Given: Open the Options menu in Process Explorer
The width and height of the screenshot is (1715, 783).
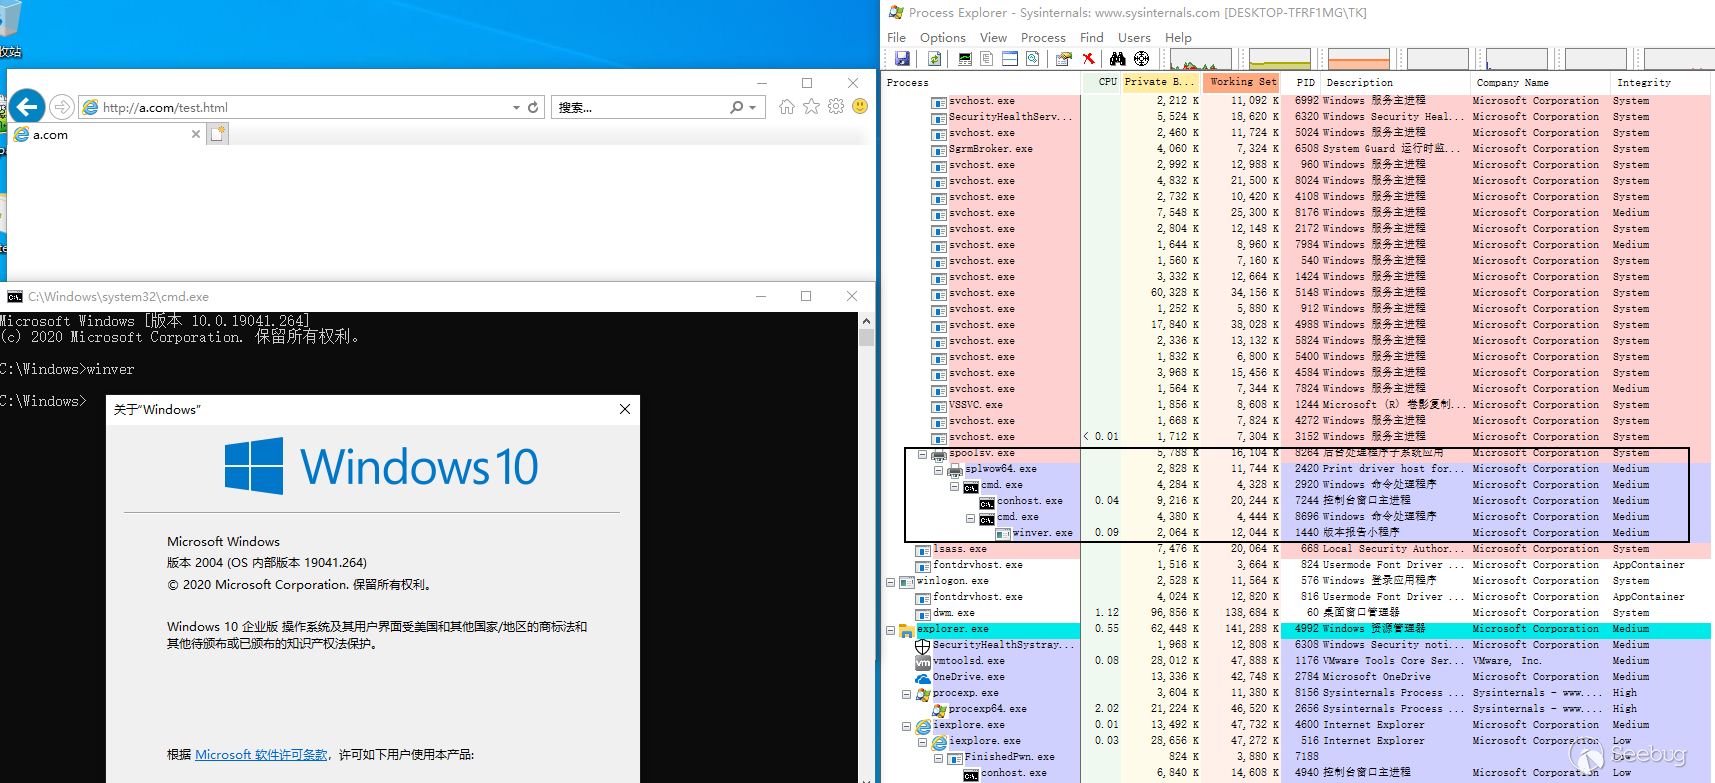Looking at the screenshot, I should pos(942,38).
